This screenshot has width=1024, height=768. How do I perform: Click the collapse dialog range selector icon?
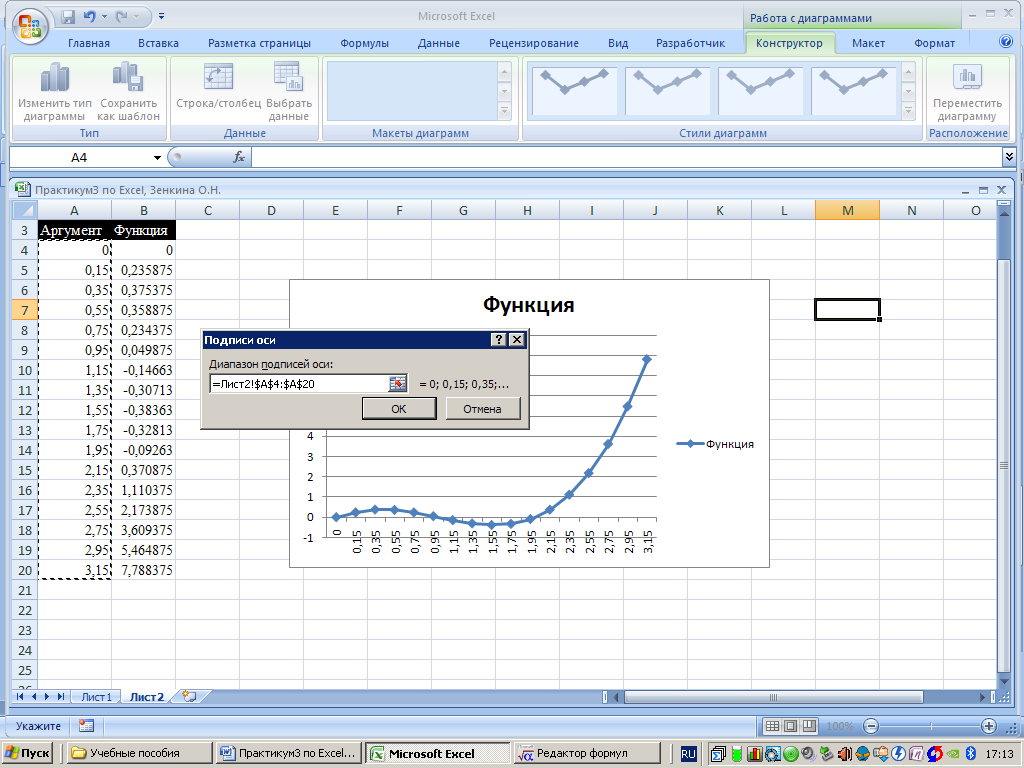pyautogui.click(x=397, y=384)
